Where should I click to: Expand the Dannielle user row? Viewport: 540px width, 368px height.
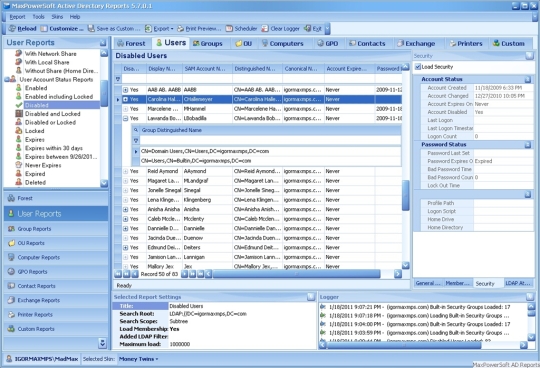[x=126, y=229]
